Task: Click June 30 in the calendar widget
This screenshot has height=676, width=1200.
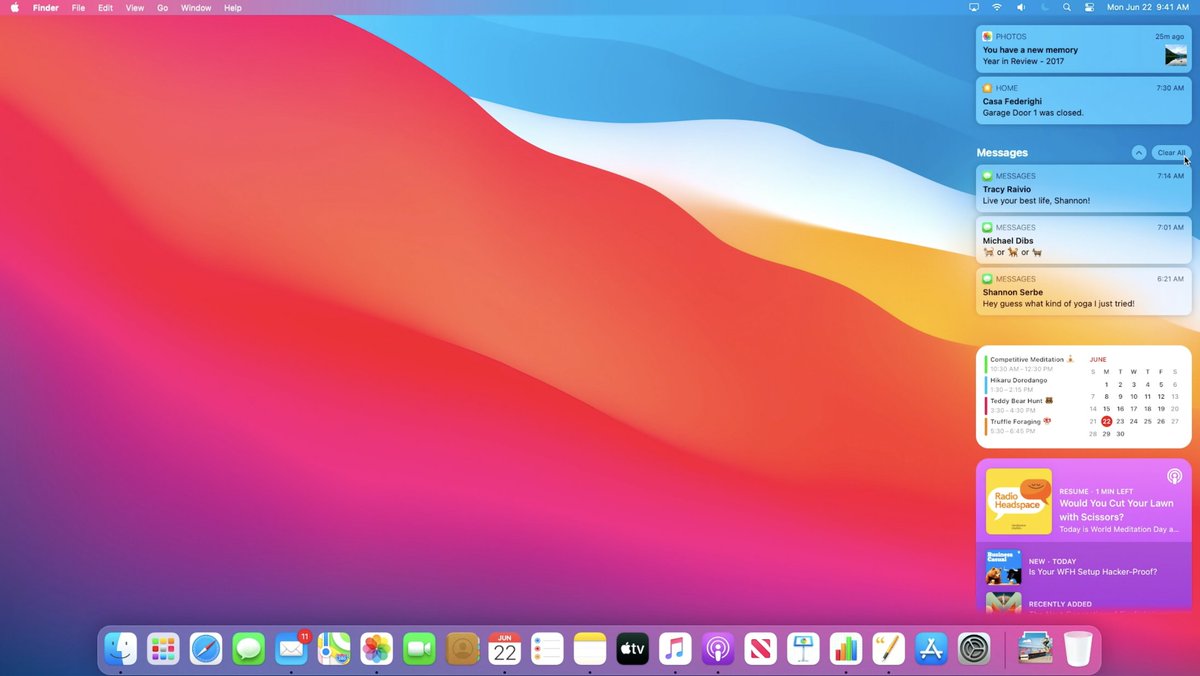Action: click(1120, 434)
